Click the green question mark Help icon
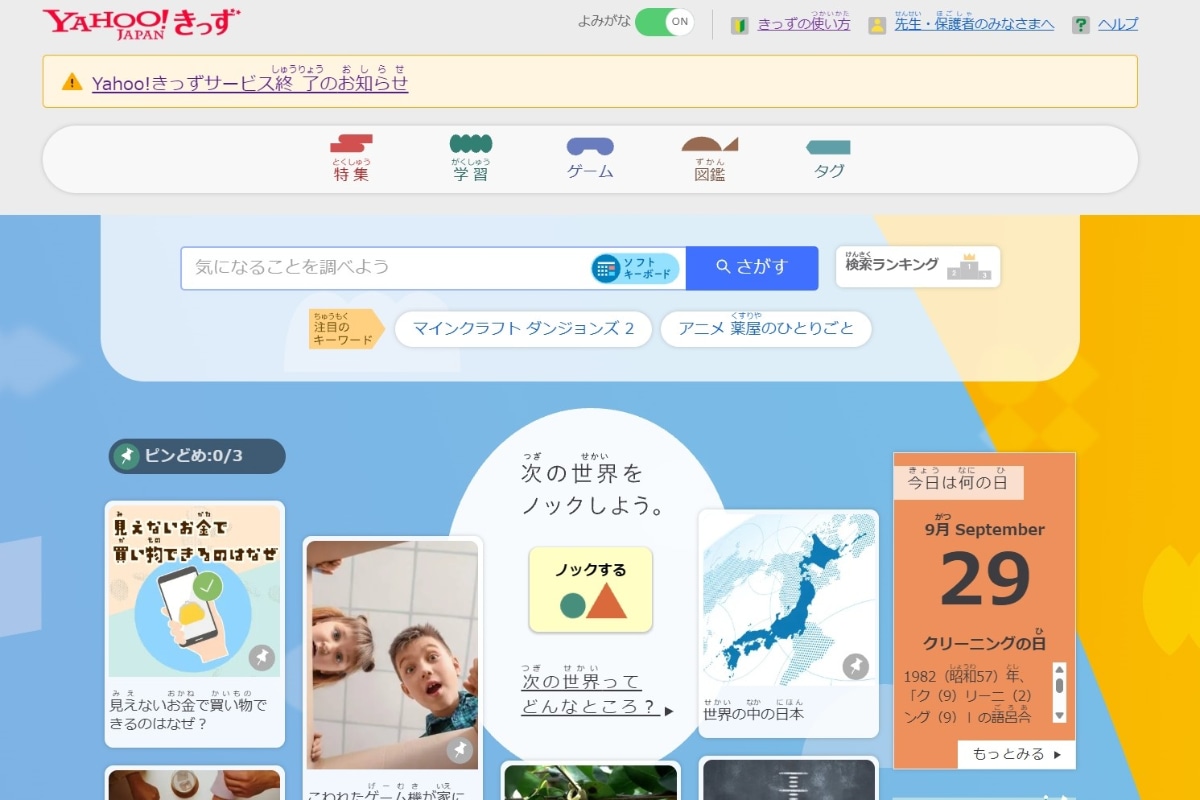Screen dimensions: 1200x800 pos(1080,25)
